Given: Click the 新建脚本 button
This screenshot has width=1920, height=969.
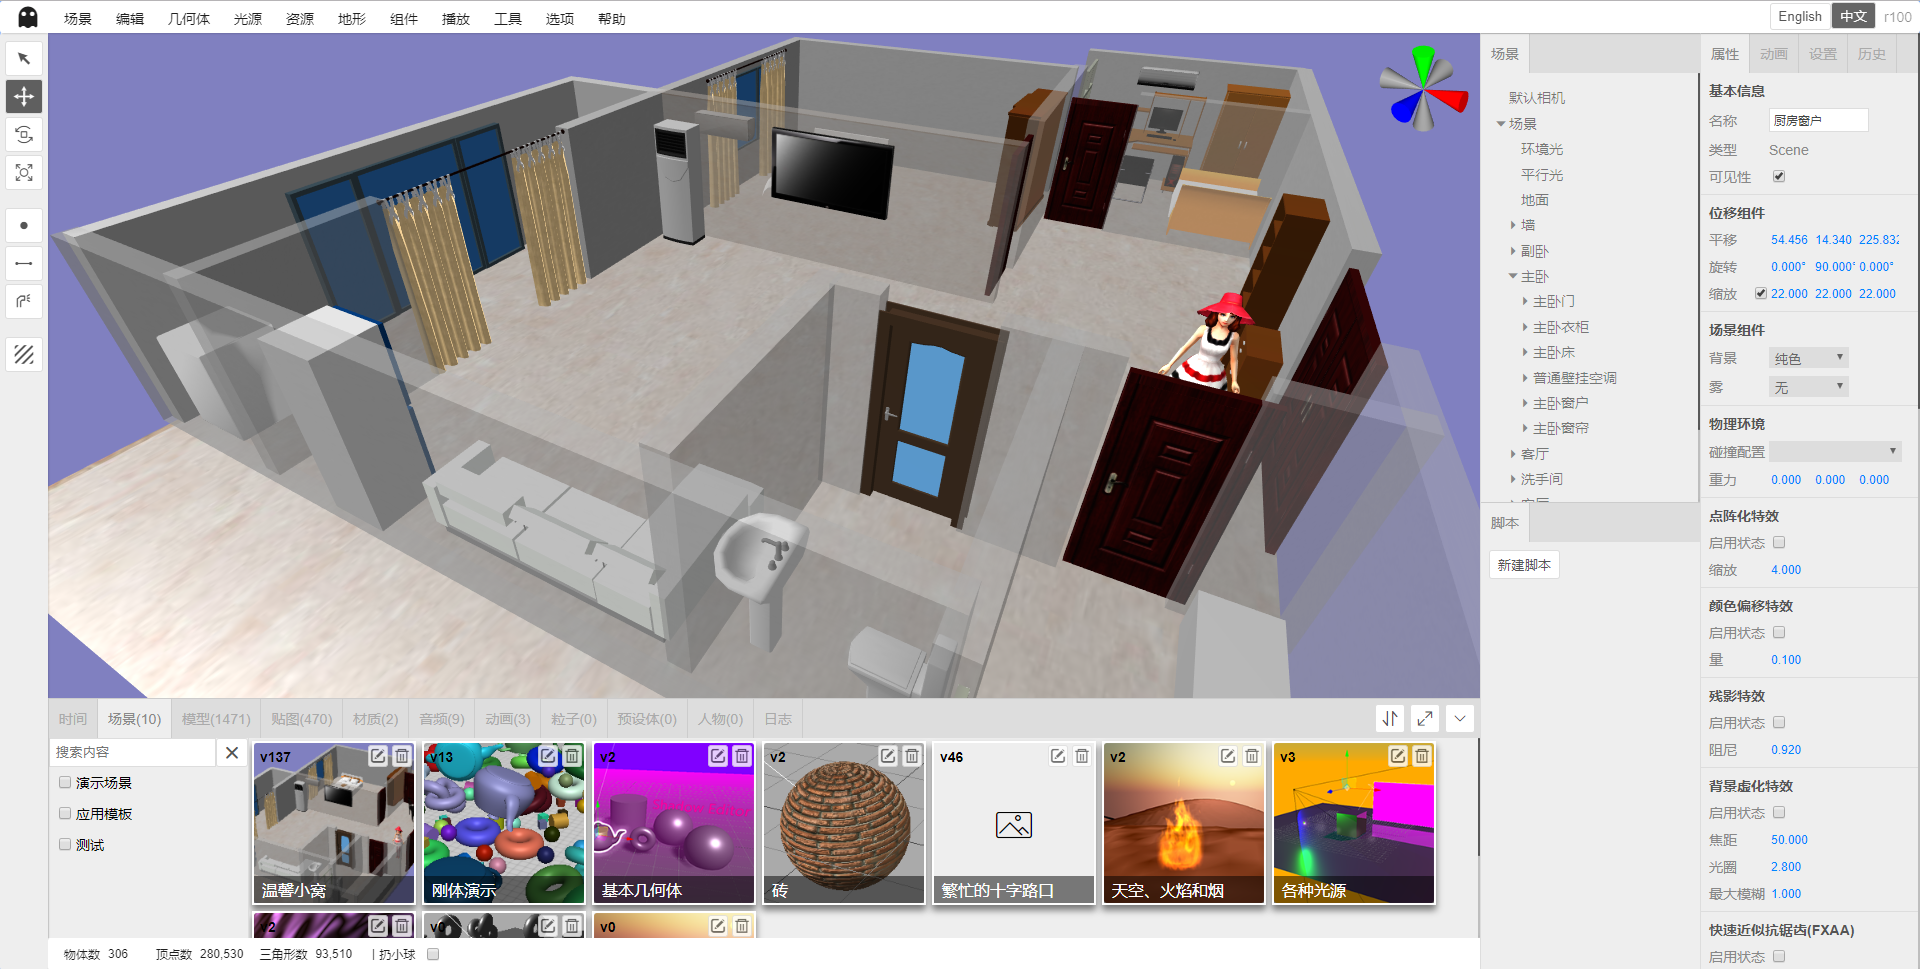Looking at the screenshot, I should coord(1524,565).
